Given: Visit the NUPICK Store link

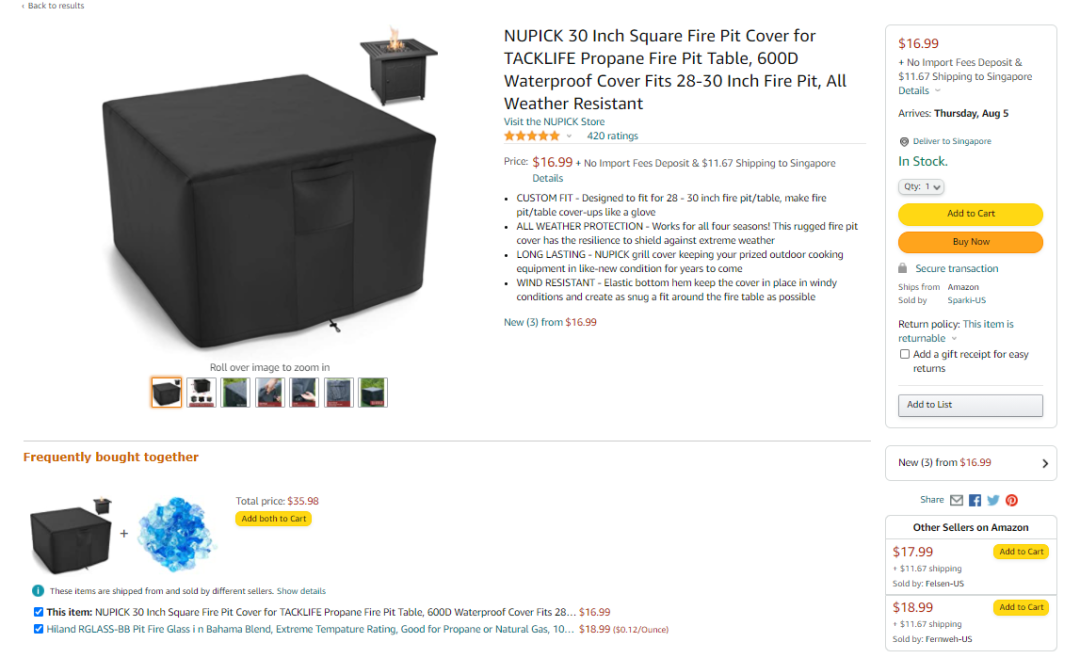Looking at the screenshot, I should point(554,122).
